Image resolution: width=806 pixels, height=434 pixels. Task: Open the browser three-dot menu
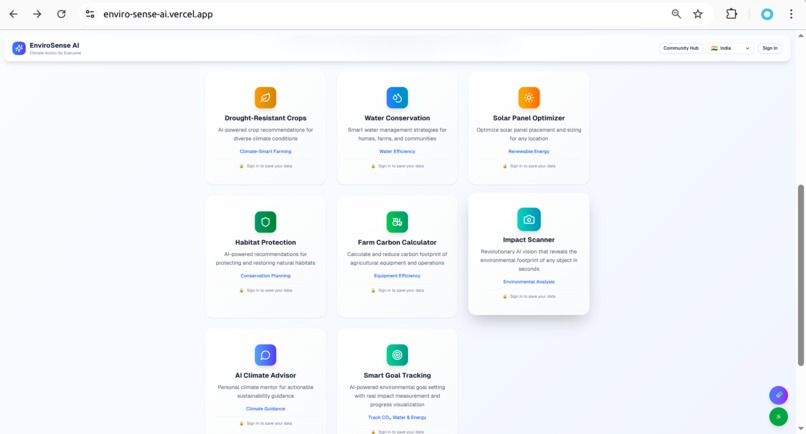coord(791,14)
